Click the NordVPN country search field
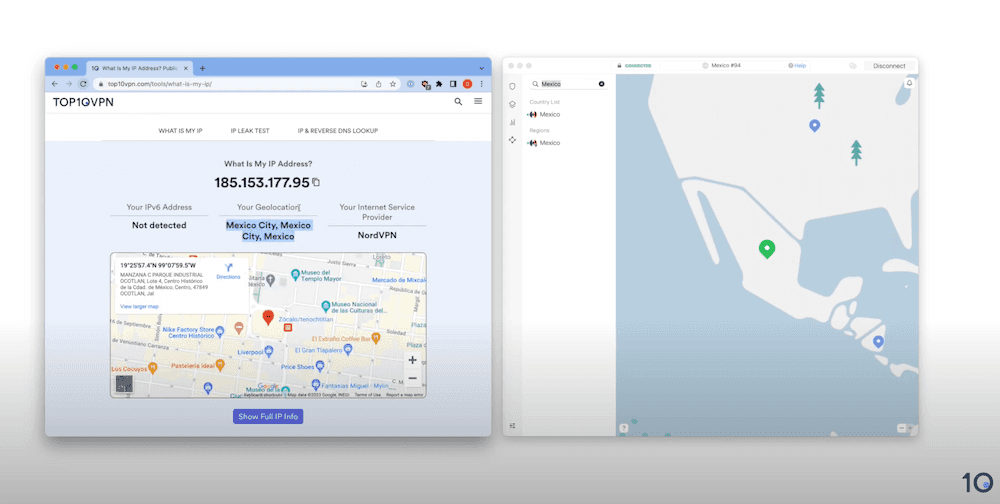 point(568,84)
